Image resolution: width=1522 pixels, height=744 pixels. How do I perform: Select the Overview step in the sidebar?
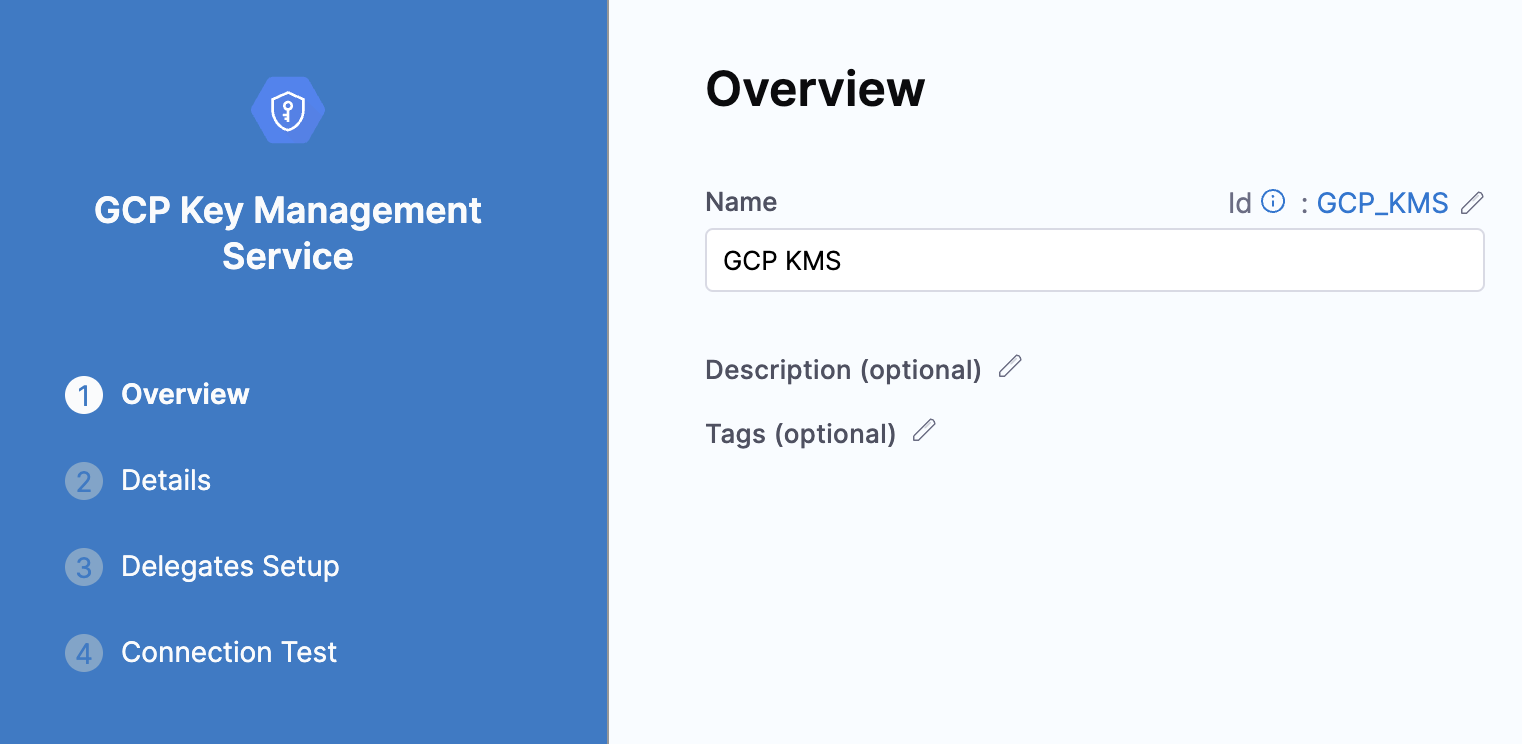click(x=185, y=394)
